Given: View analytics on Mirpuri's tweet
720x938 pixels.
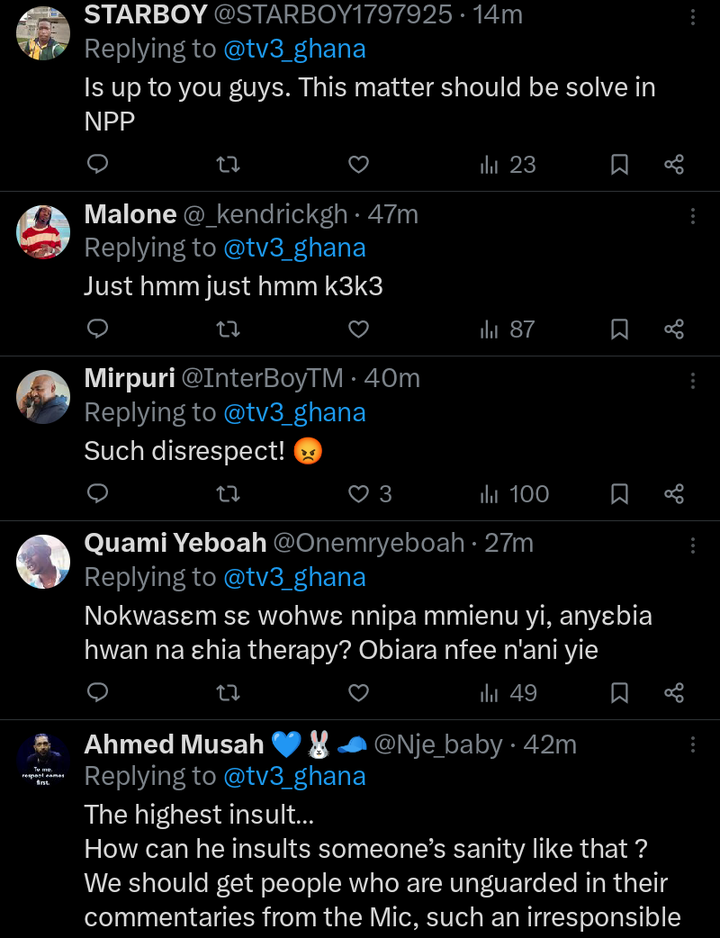Looking at the screenshot, I should click(514, 493).
